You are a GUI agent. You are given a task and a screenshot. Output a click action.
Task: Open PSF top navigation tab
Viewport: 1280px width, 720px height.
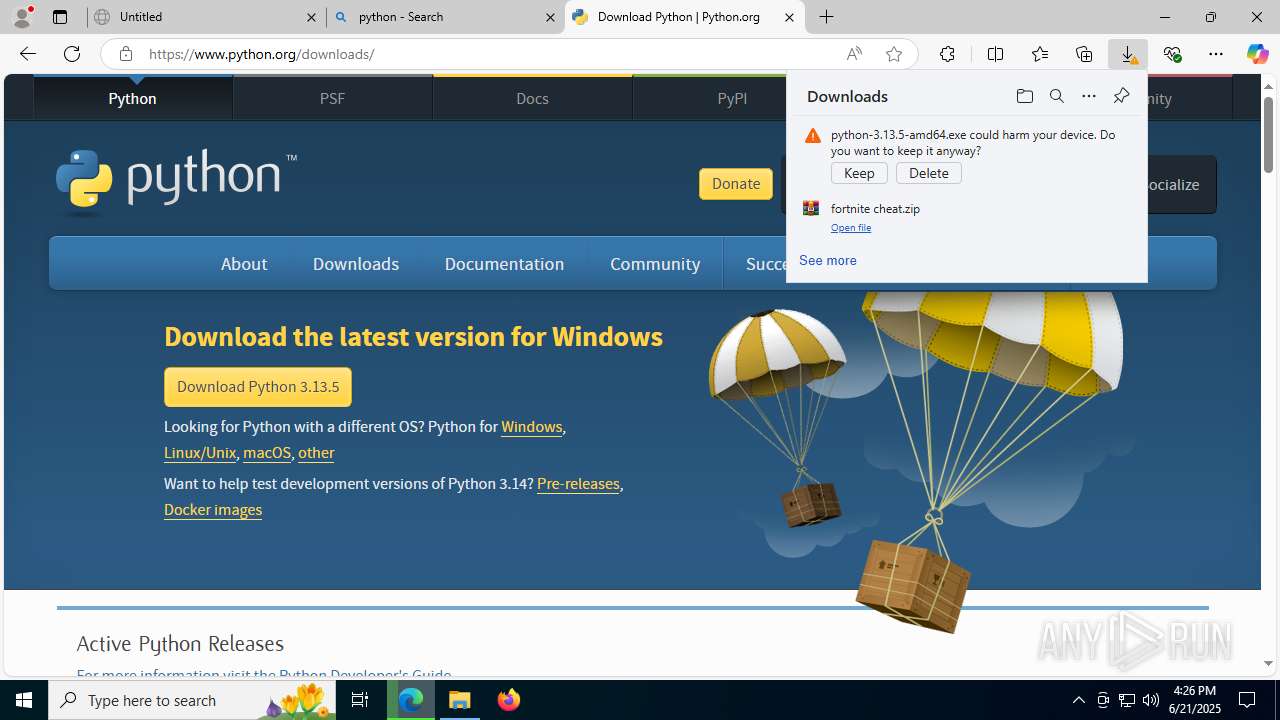click(x=332, y=98)
